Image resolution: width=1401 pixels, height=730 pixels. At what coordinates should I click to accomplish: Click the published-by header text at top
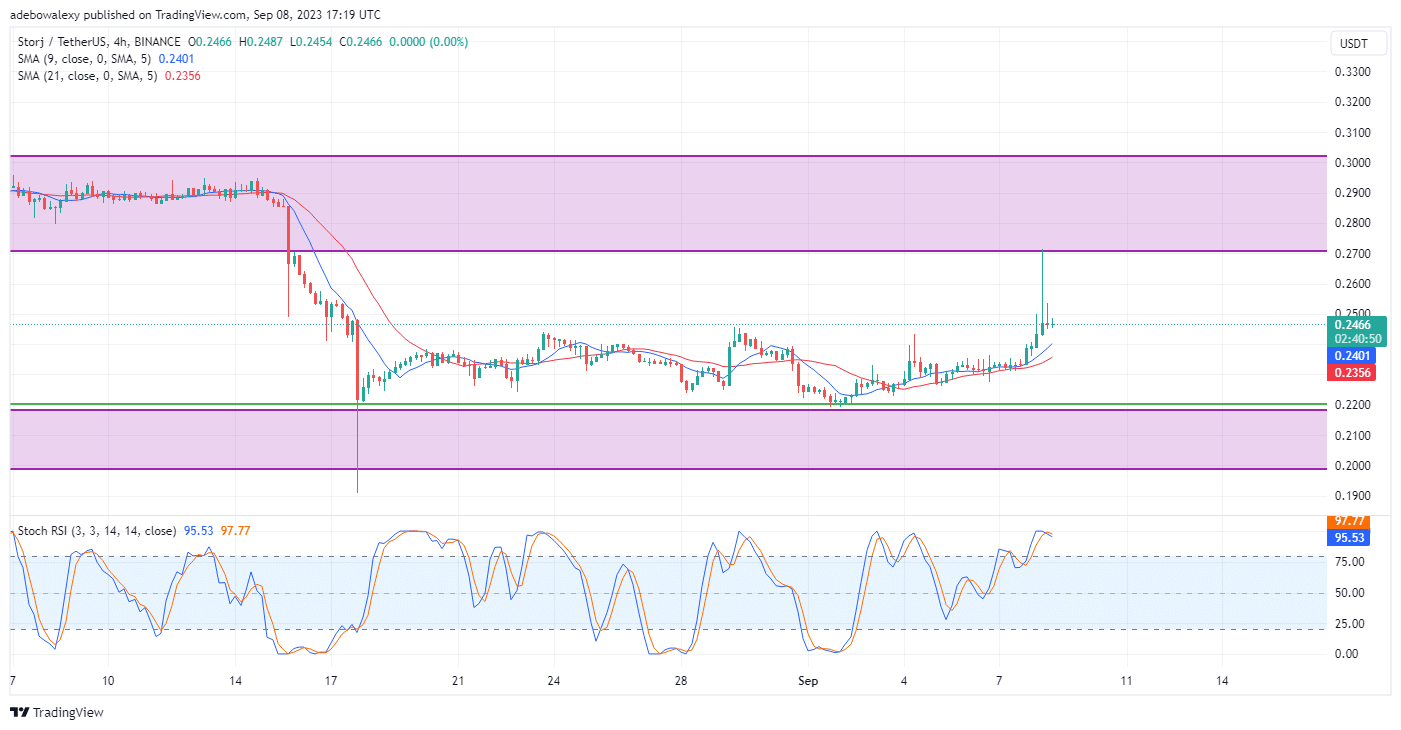[195, 15]
